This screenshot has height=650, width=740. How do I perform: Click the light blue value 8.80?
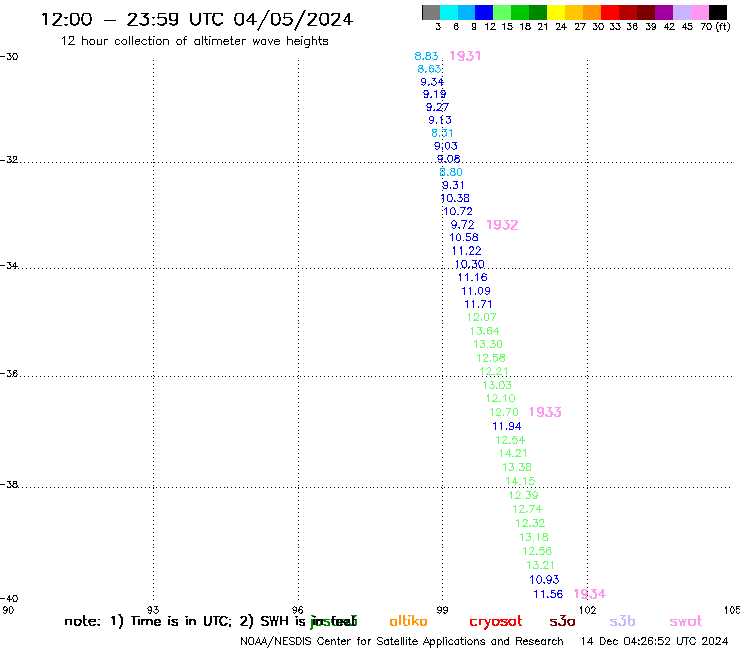pos(451,172)
